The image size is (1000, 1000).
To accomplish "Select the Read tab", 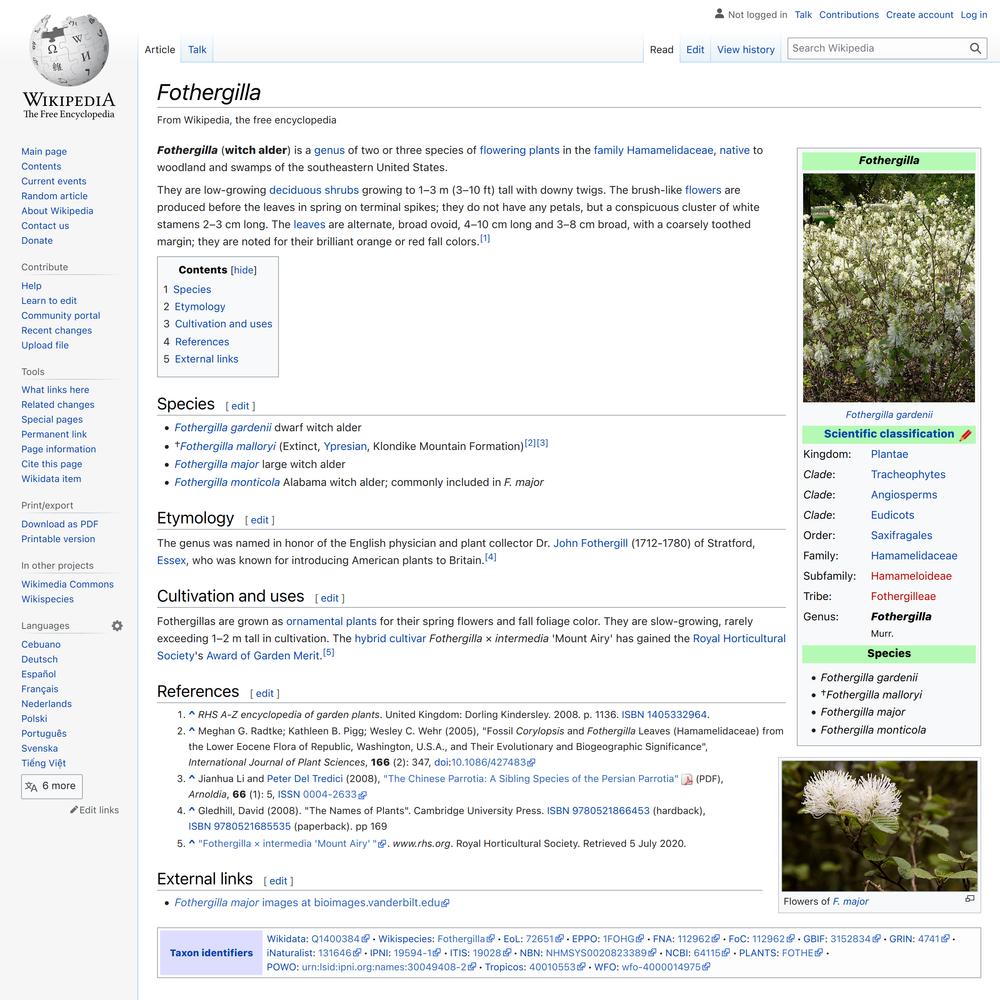I will [661, 50].
